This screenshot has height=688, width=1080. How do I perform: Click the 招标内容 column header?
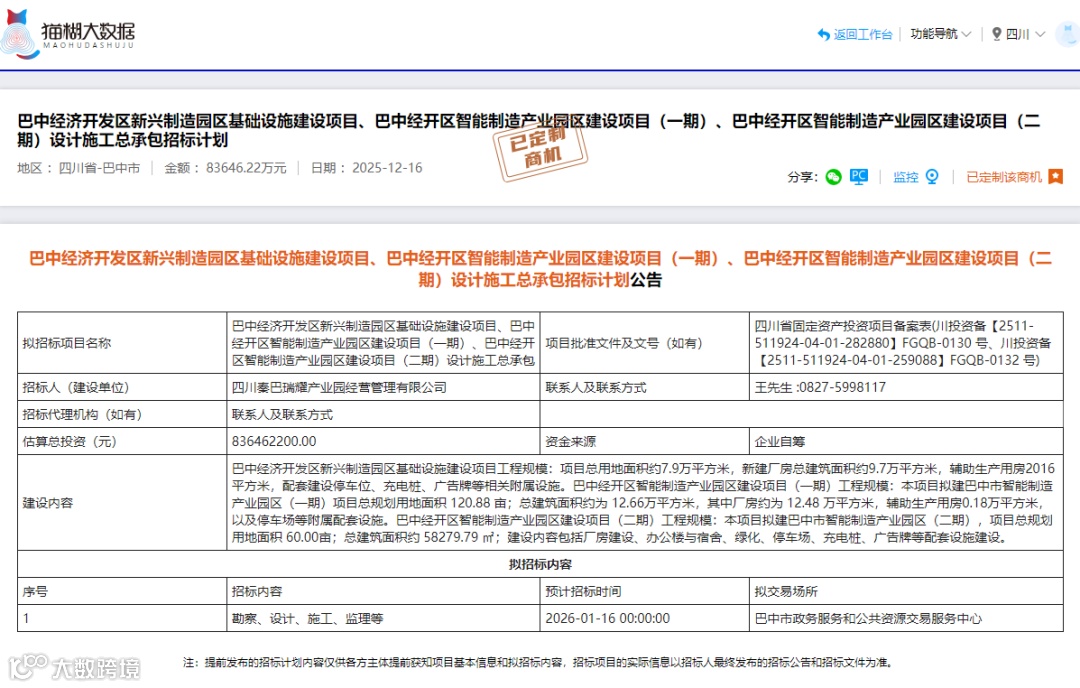click(x=383, y=592)
